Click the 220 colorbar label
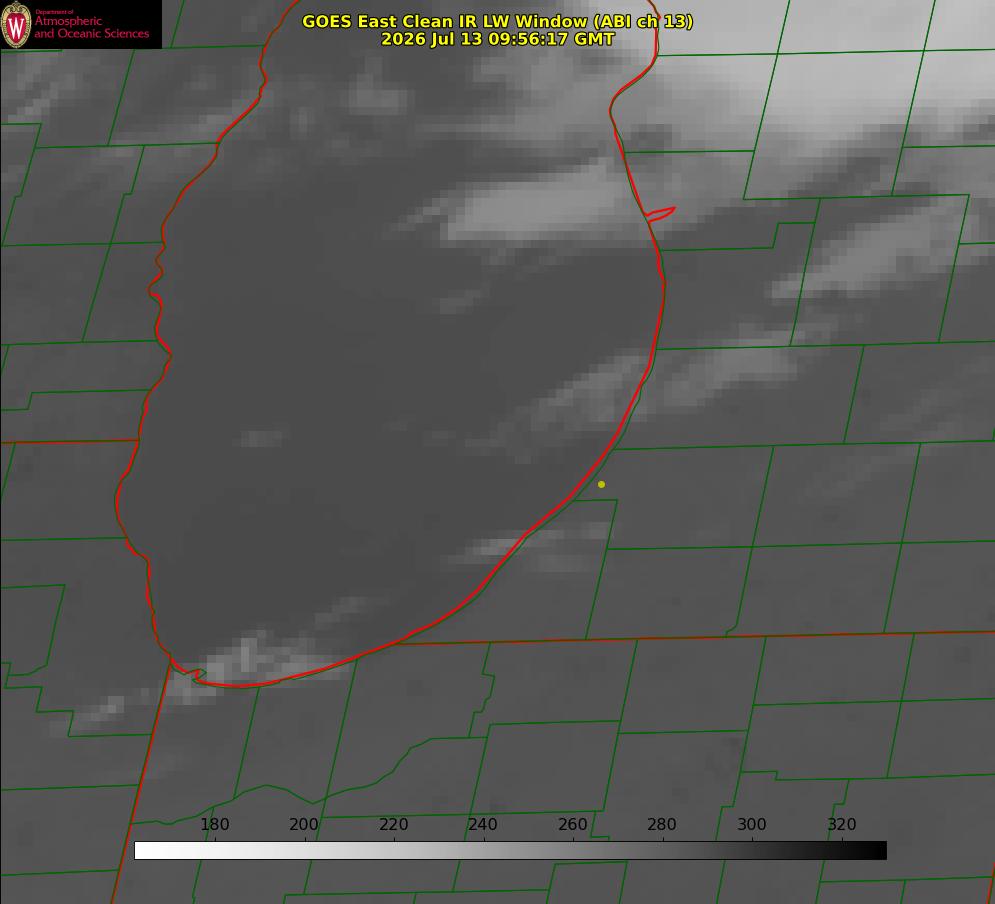The image size is (995, 904). (393, 824)
